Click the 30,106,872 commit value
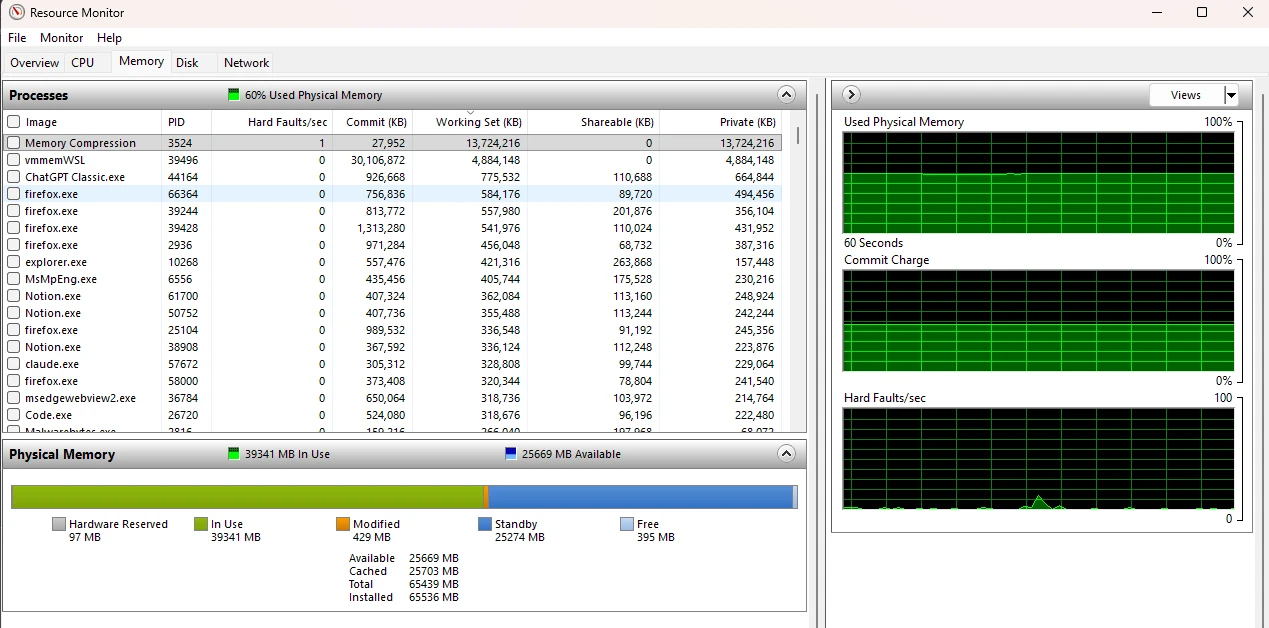This screenshot has width=1269, height=628. click(378, 160)
